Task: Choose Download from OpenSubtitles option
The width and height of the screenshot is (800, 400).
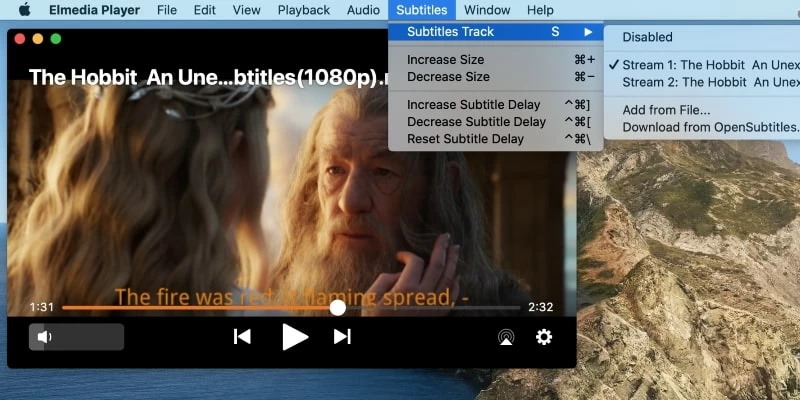Action: point(702,128)
